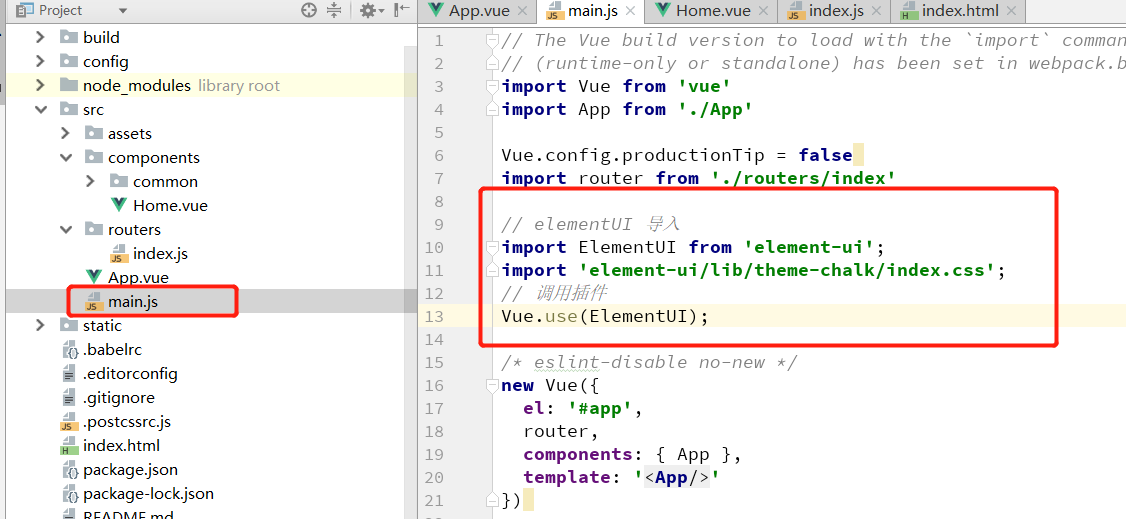Click the Vue icon of Home.vue in tree
Image resolution: width=1126 pixels, height=519 pixels.
[x=118, y=205]
